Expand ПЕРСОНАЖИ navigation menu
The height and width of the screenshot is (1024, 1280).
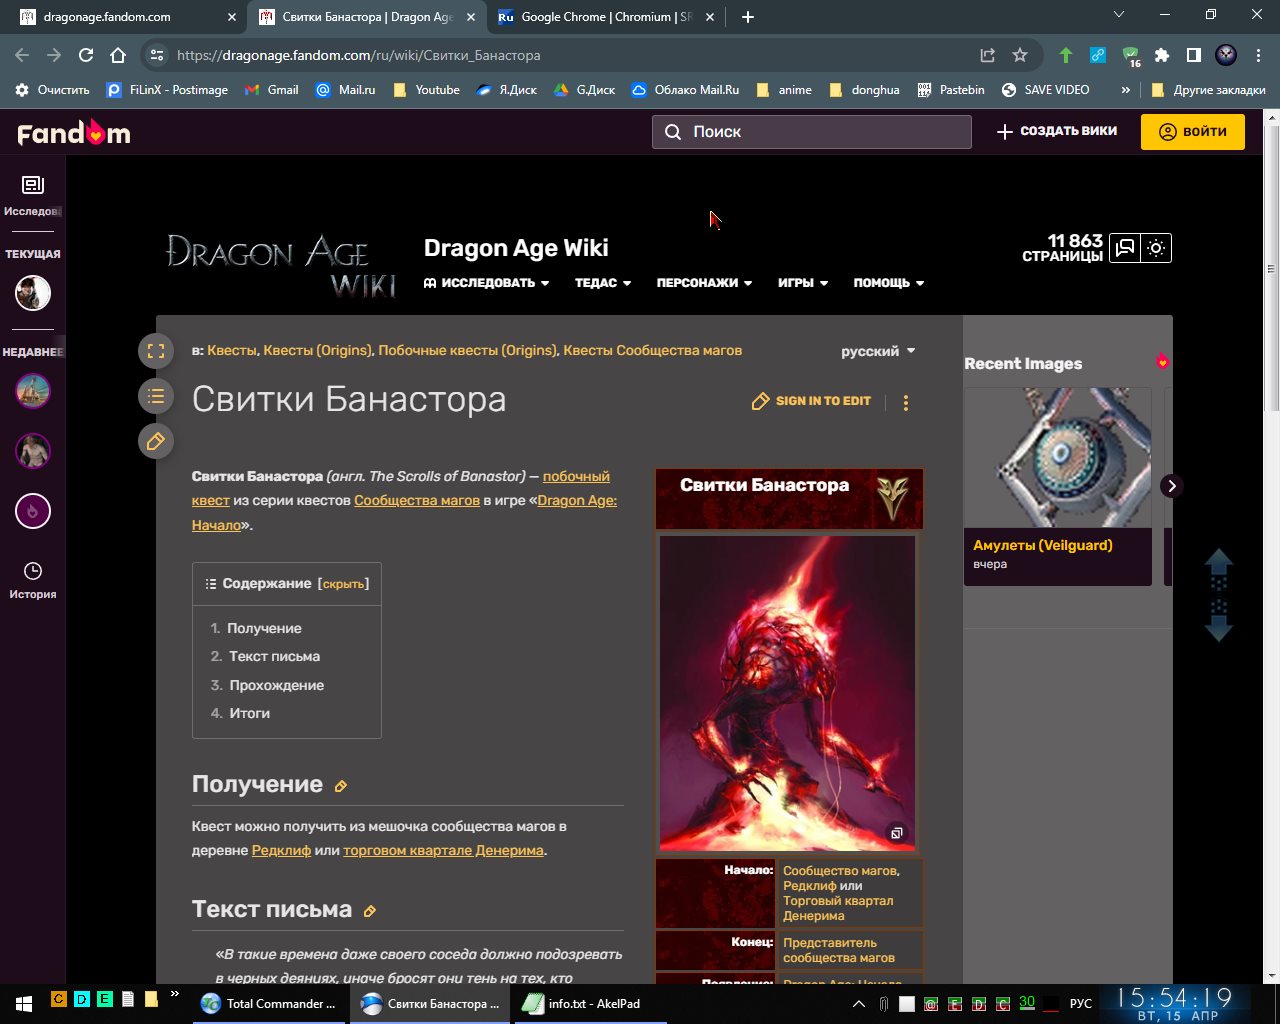(x=704, y=283)
